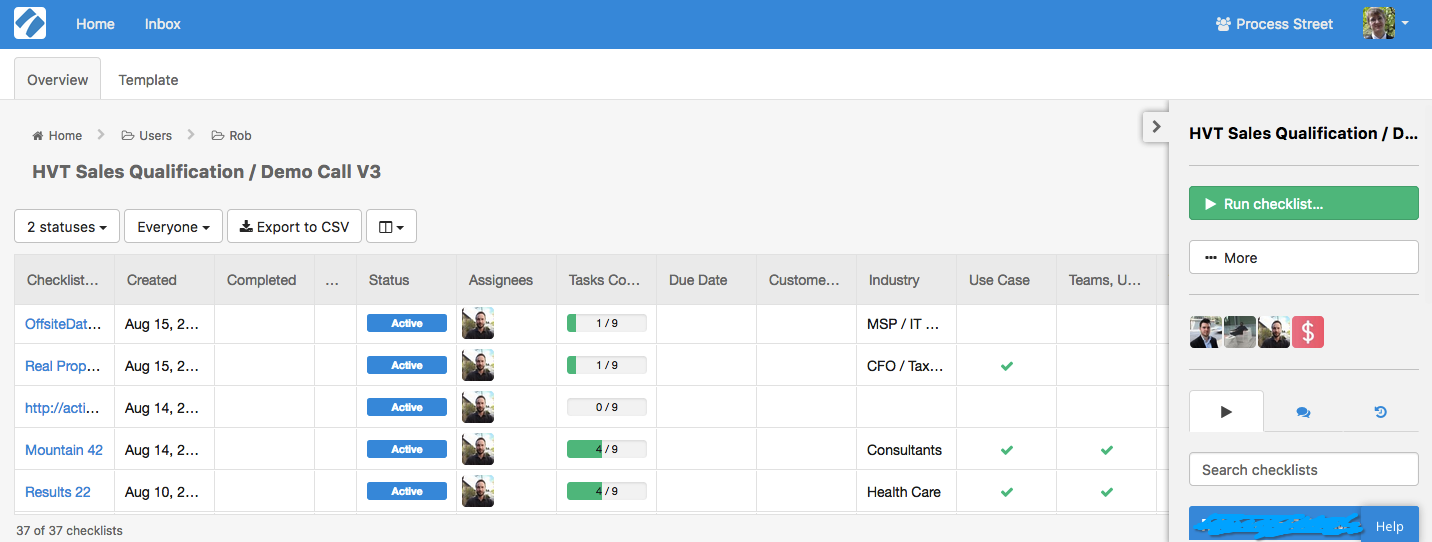1432x542 pixels.
Task: Click Active status badge for Mountain 42
Action: click(x=407, y=449)
